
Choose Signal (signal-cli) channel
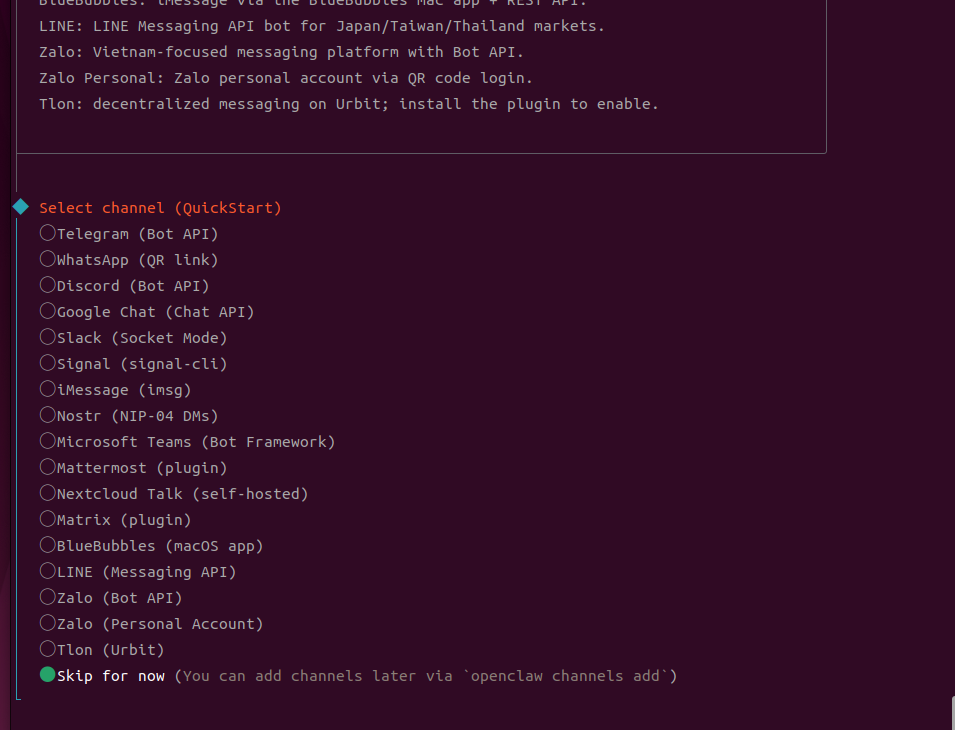tap(48, 363)
